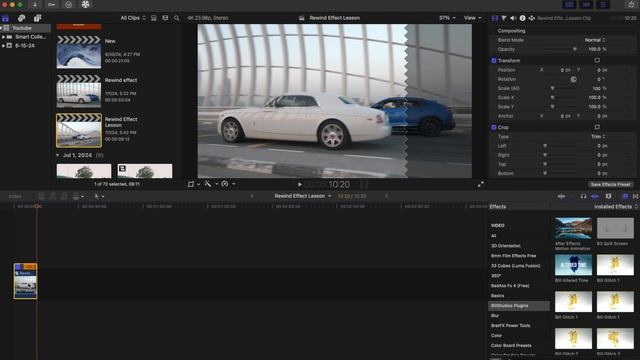Select the 3D Orientation effects category
The width and height of the screenshot is (640, 360).
pos(506,246)
